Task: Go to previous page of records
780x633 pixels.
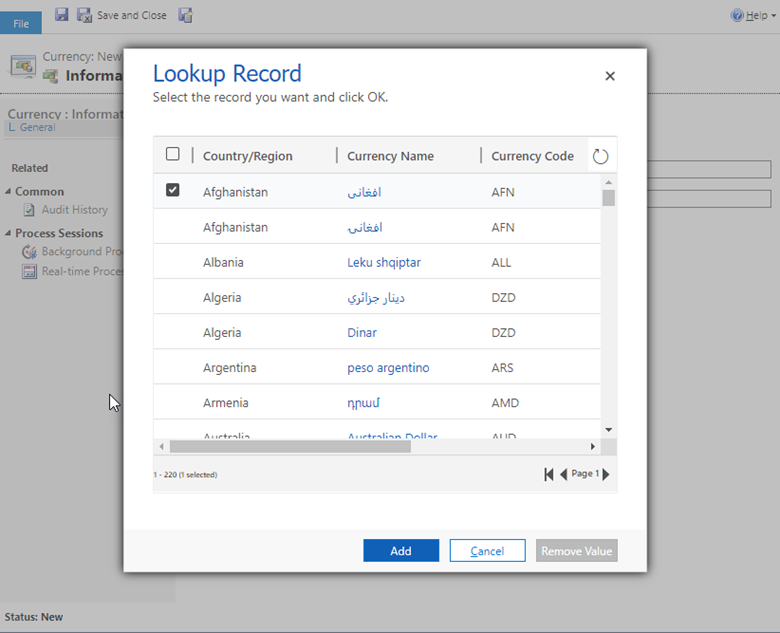Action: [x=563, y=475]
